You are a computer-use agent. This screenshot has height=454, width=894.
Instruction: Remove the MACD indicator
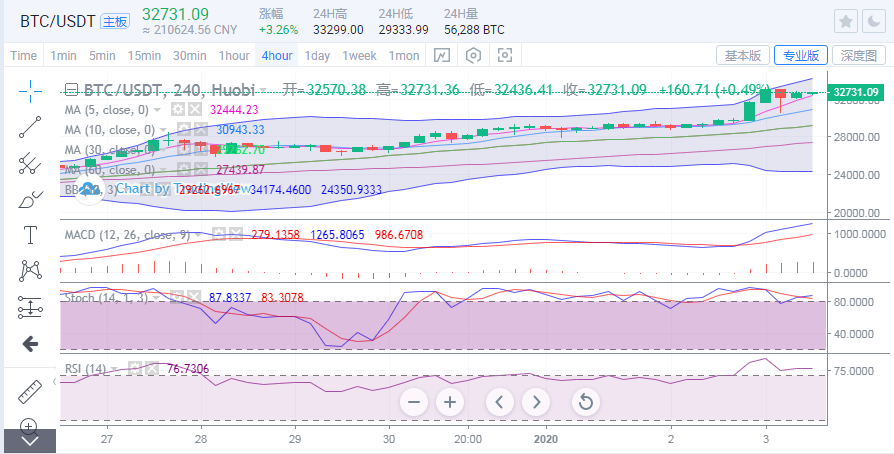point(235,234)
